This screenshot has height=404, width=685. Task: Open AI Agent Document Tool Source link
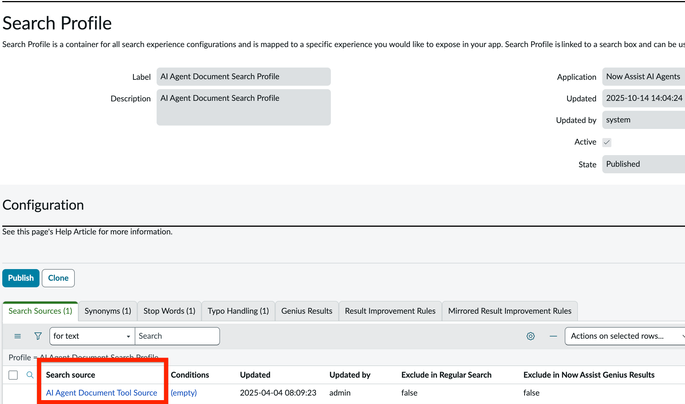102,393
